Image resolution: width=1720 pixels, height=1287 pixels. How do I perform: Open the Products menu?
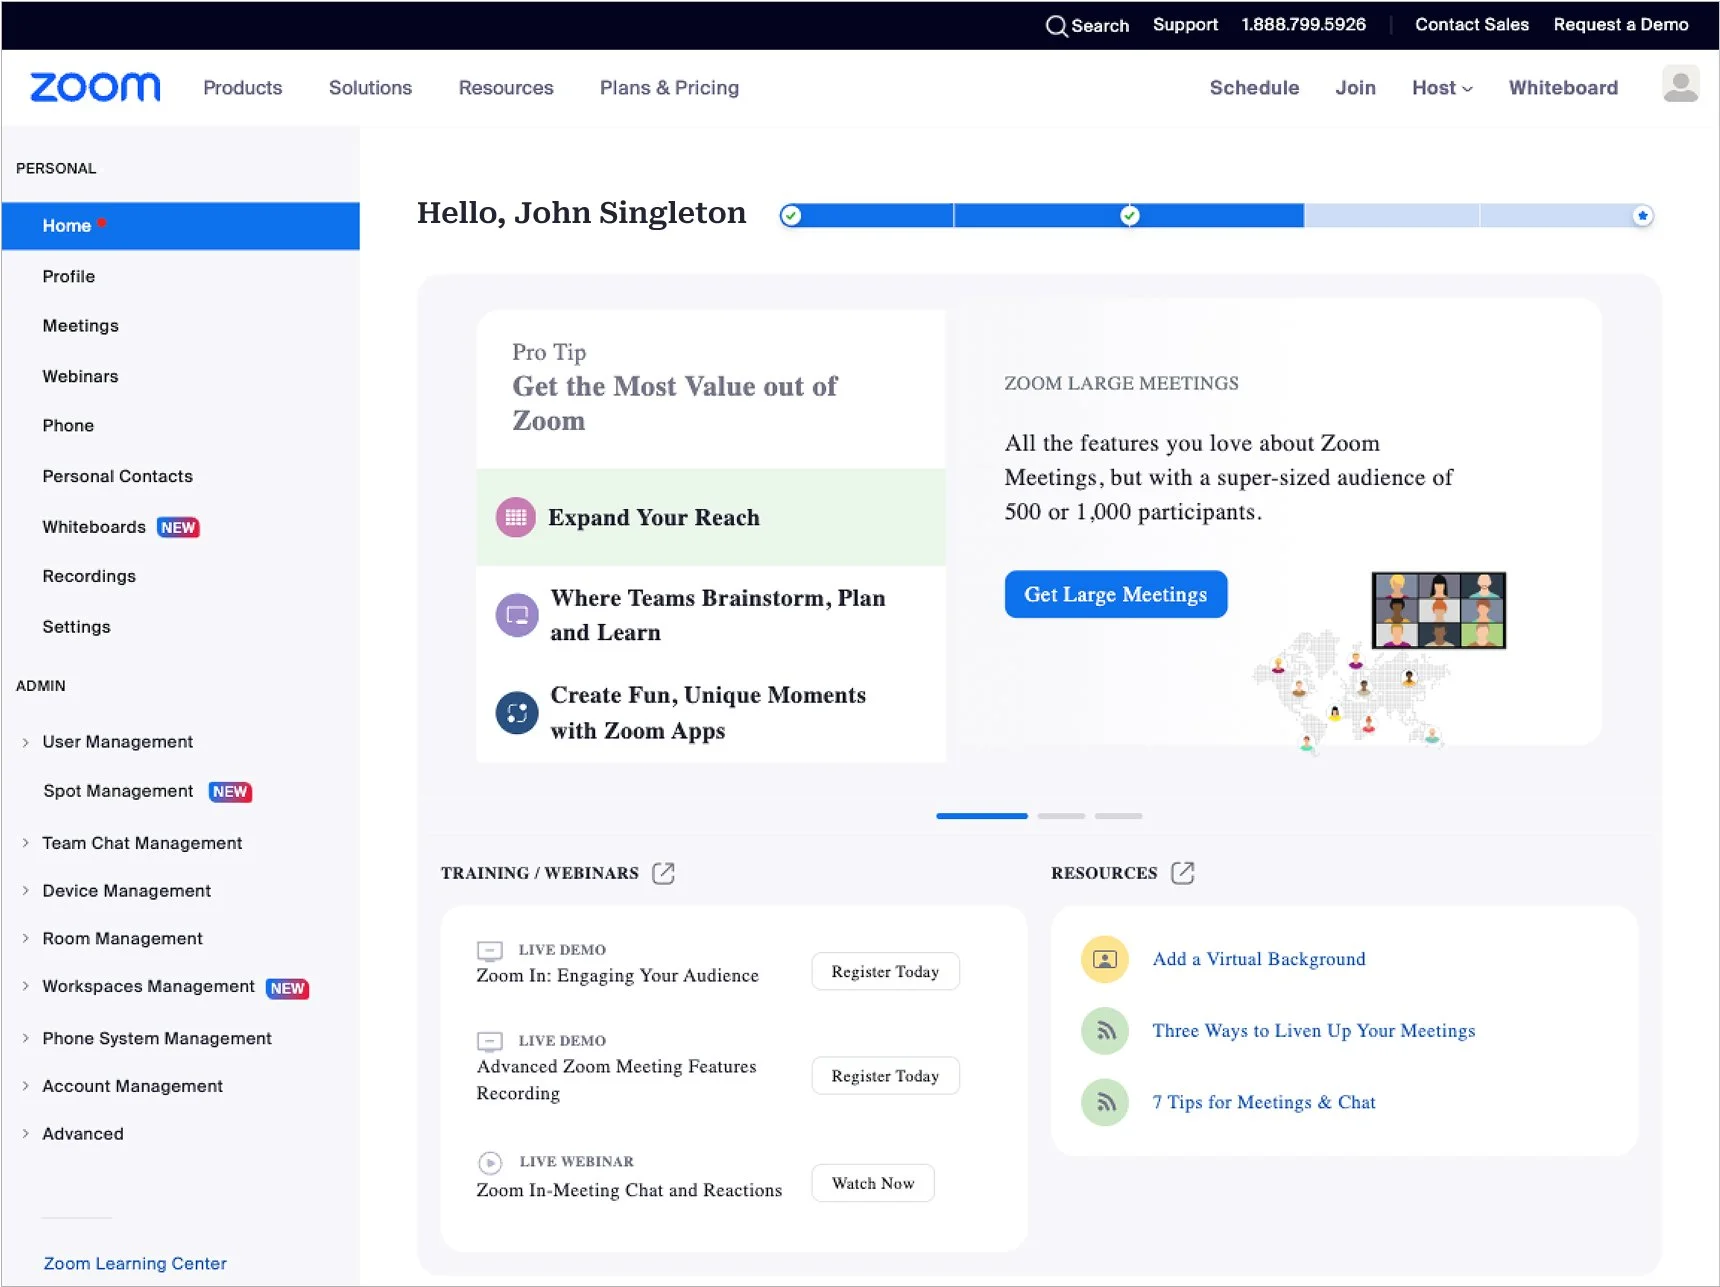[243, 88]
